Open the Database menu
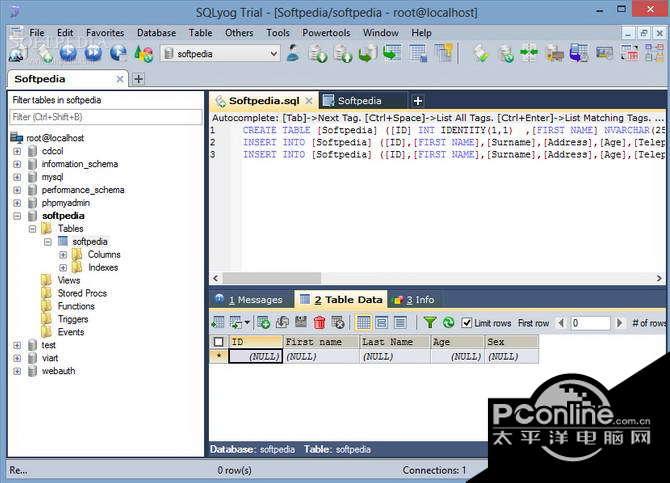 [156, 33]
